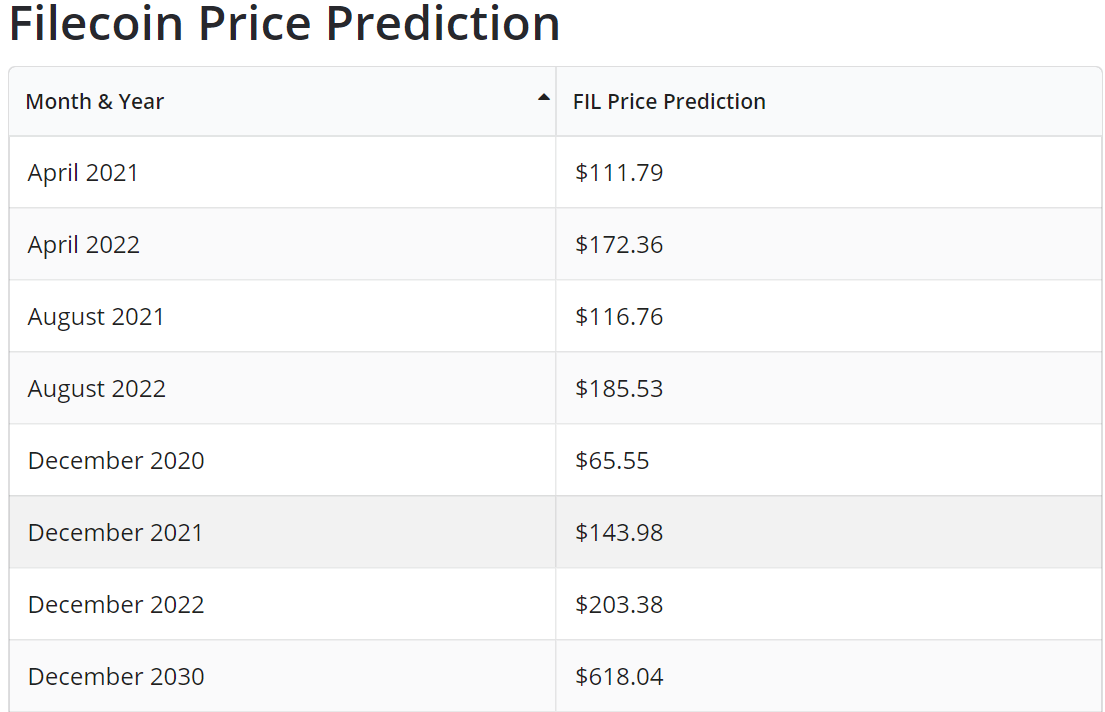Sort by FIL Price Prediction column header

(829, 102)
